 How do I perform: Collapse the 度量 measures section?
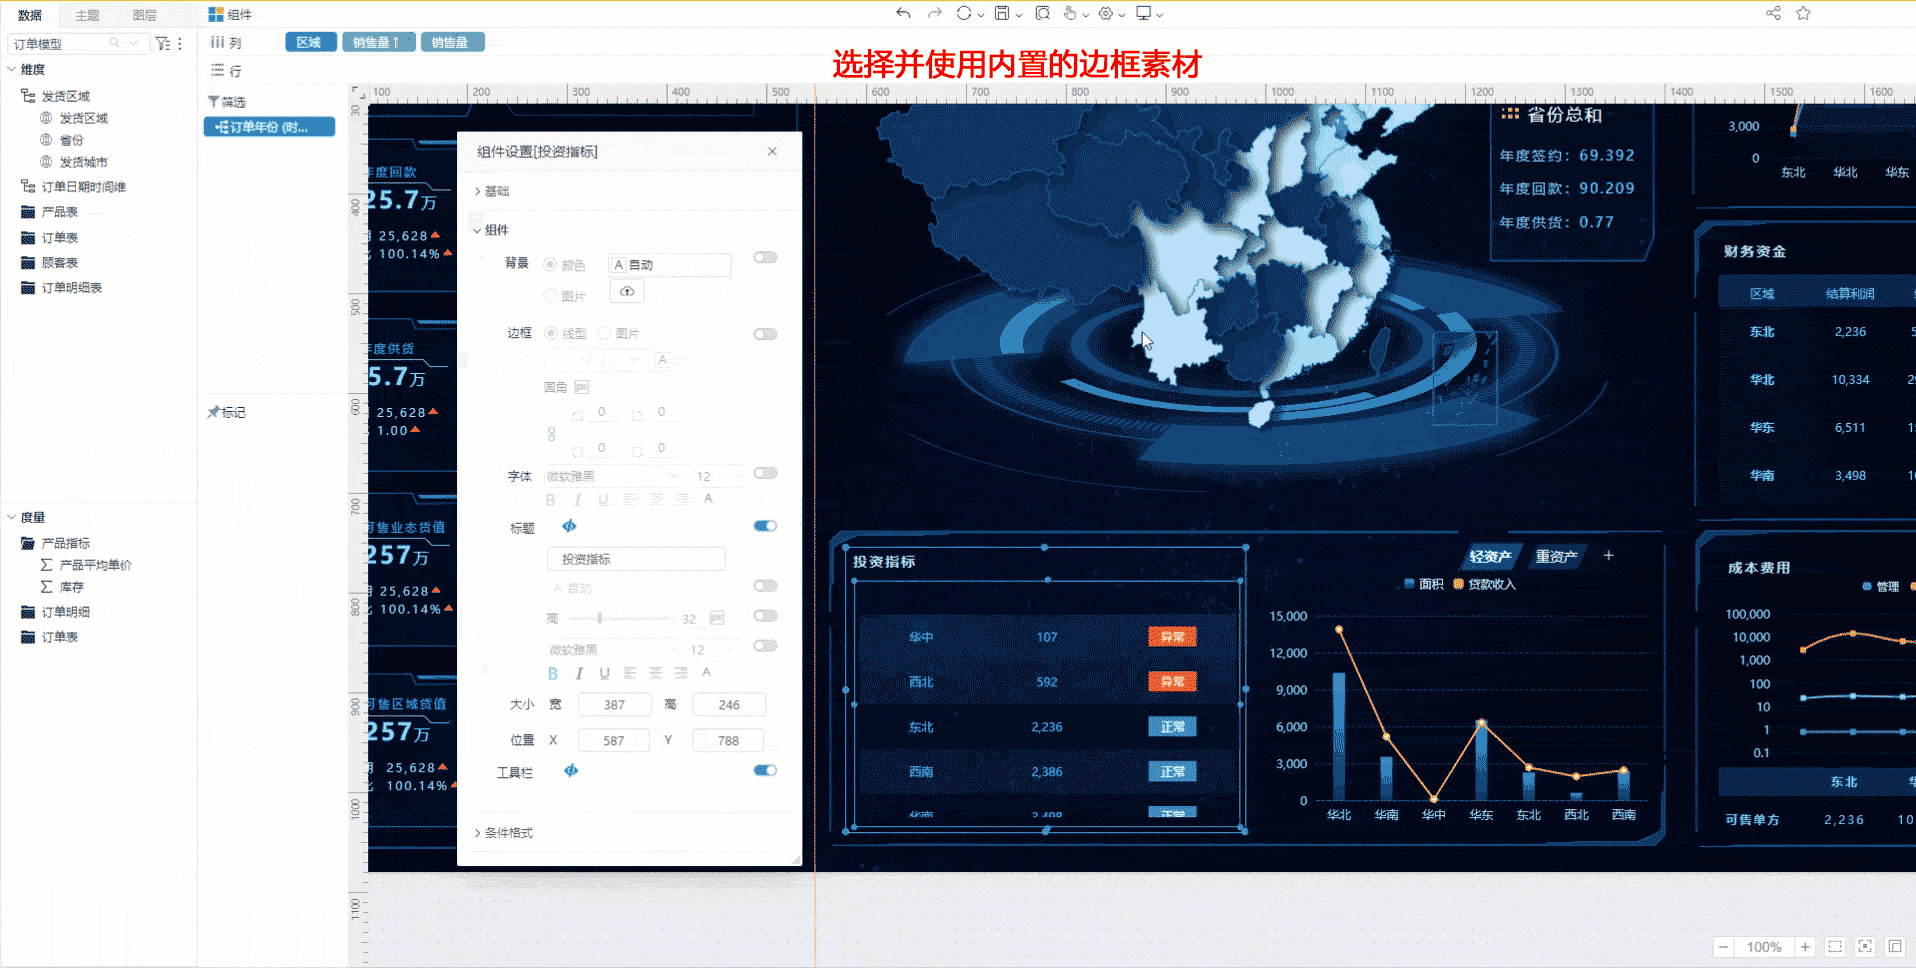[12, 517]
